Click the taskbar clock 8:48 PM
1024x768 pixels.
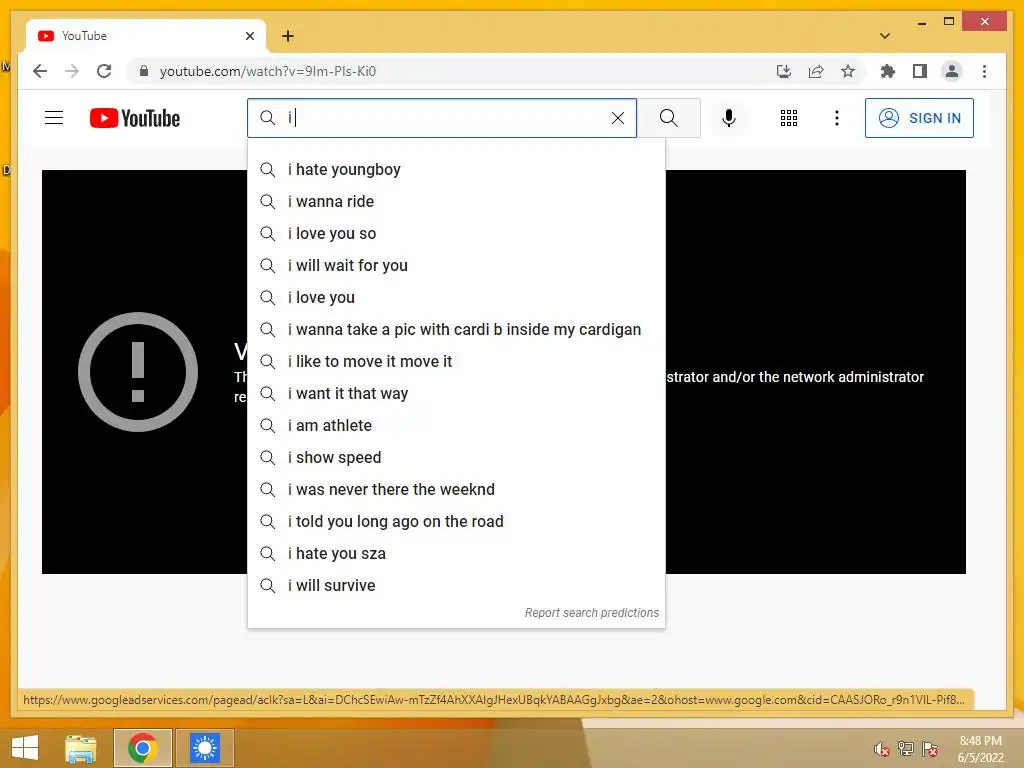(980, 741)
